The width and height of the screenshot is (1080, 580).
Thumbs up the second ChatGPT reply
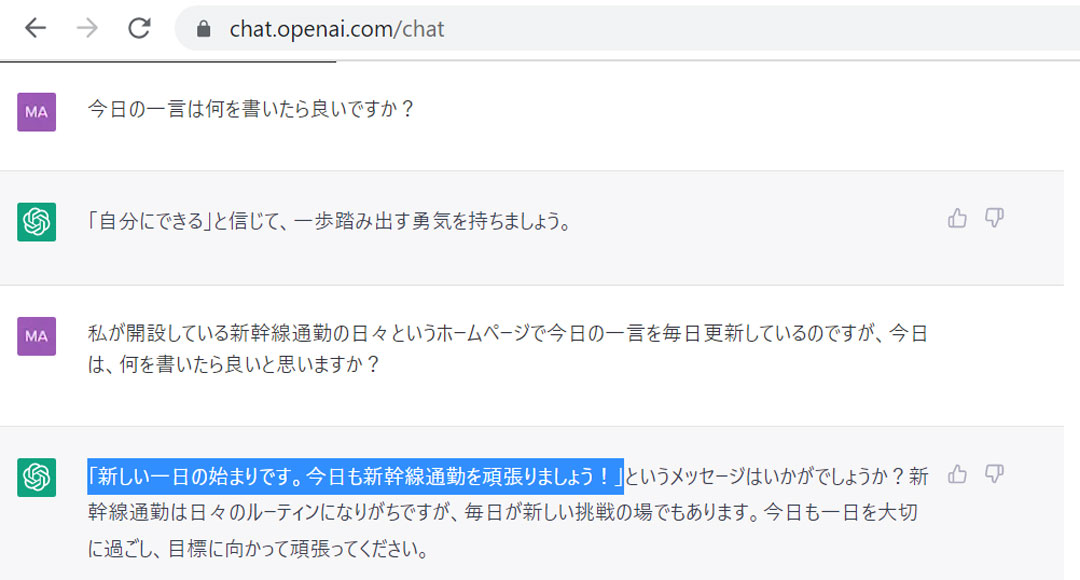click(x=957, y=475)
